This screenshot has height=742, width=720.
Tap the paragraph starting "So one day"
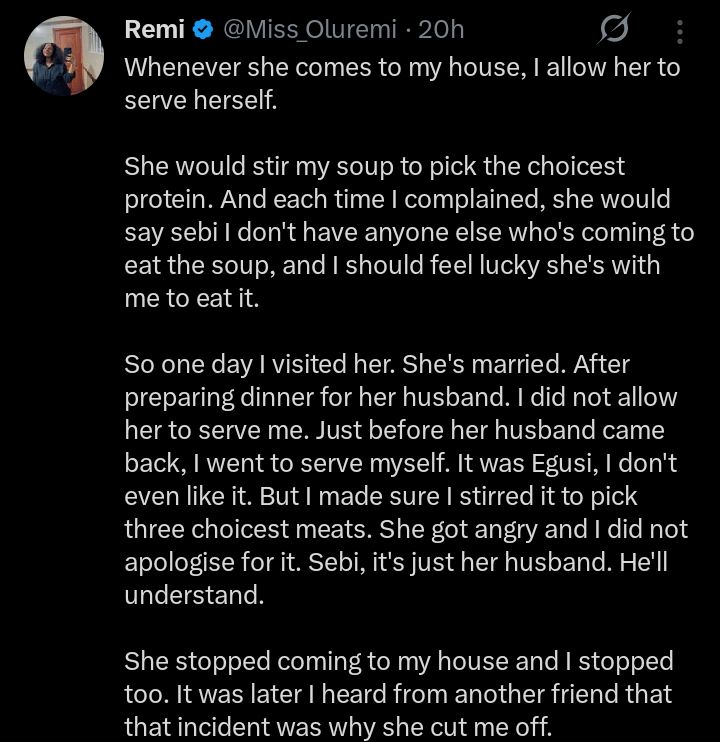pos(400,479)
